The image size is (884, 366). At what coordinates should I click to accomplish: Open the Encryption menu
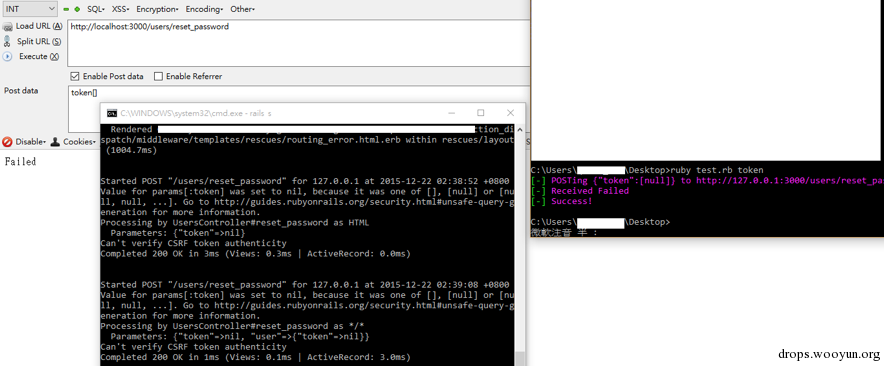[157, 10]
